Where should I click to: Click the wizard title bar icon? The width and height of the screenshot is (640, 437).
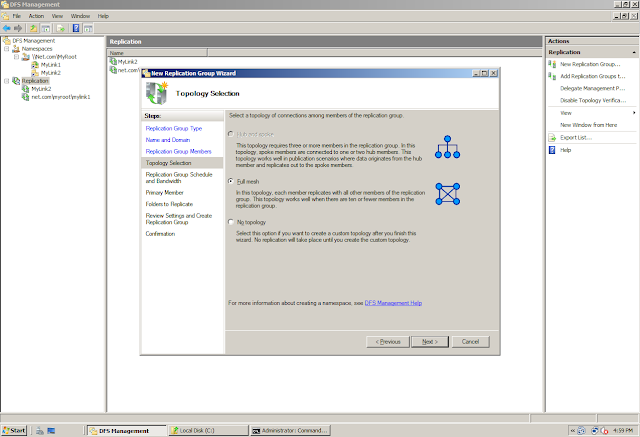(146, 73)
